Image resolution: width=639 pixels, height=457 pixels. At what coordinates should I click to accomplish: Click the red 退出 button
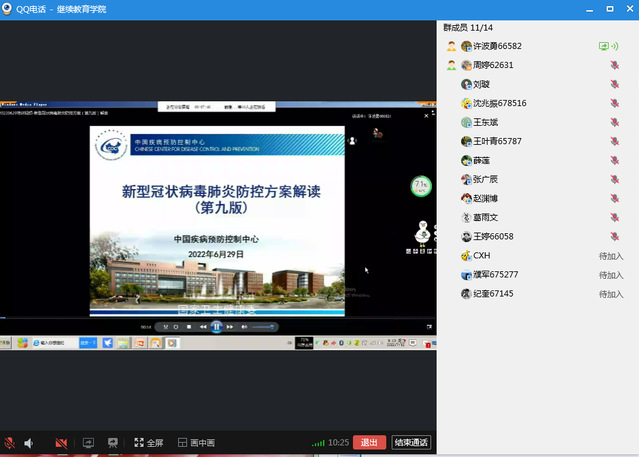pyautogui.click(x=369, y=442)
